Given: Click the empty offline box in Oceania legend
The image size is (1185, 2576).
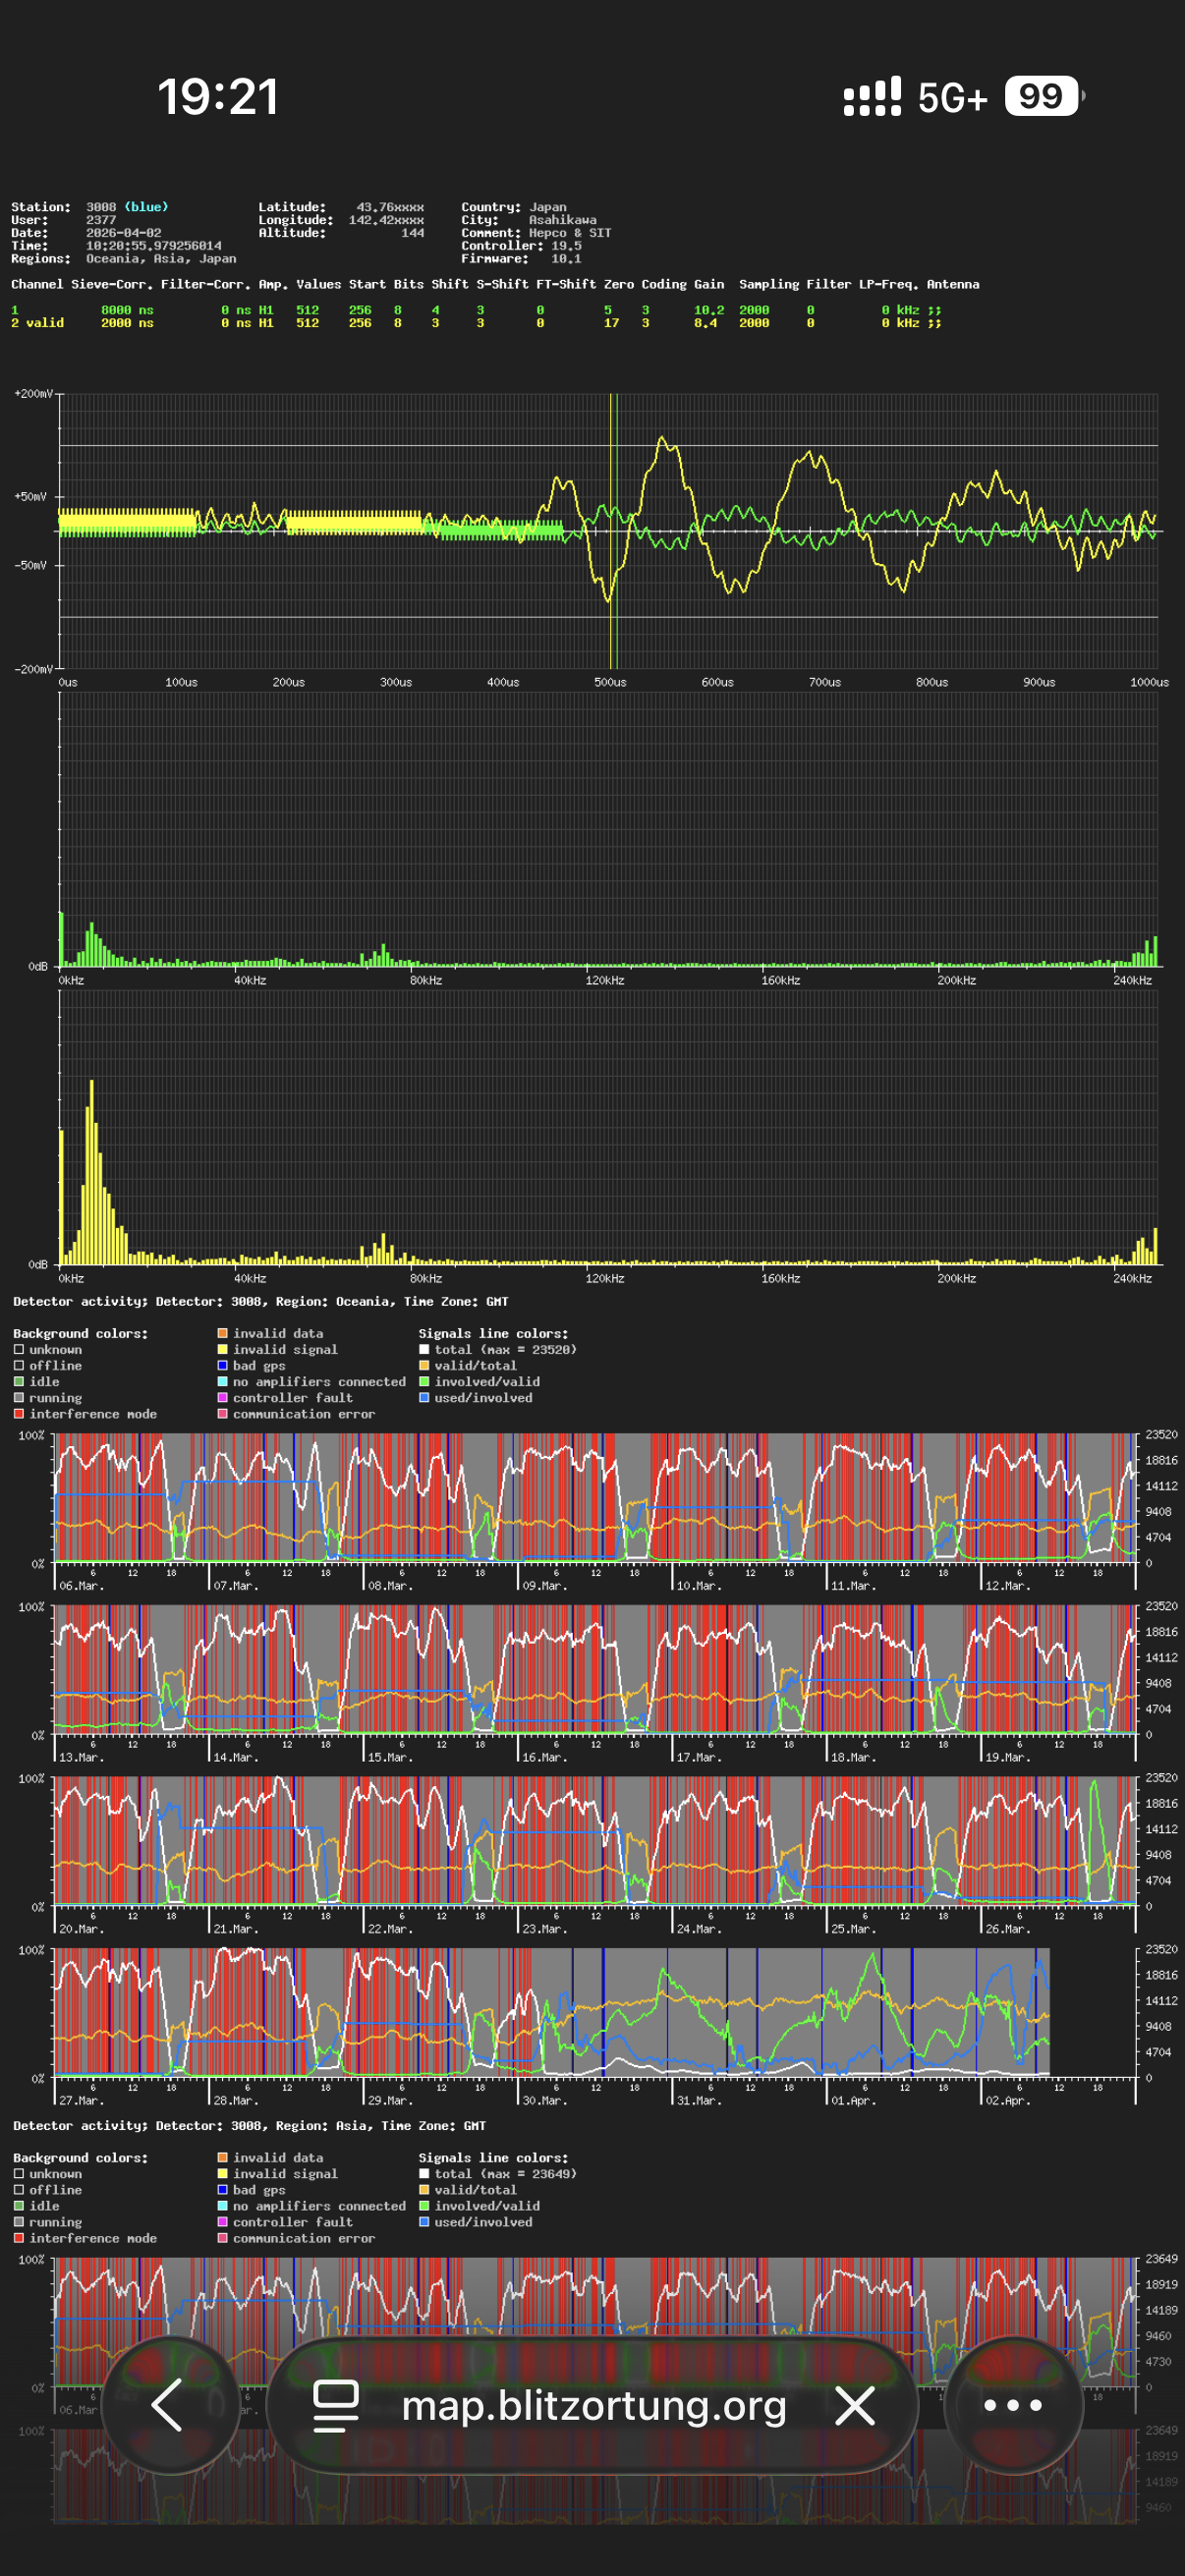Looking at the screenshot, I should point(19,1366).
